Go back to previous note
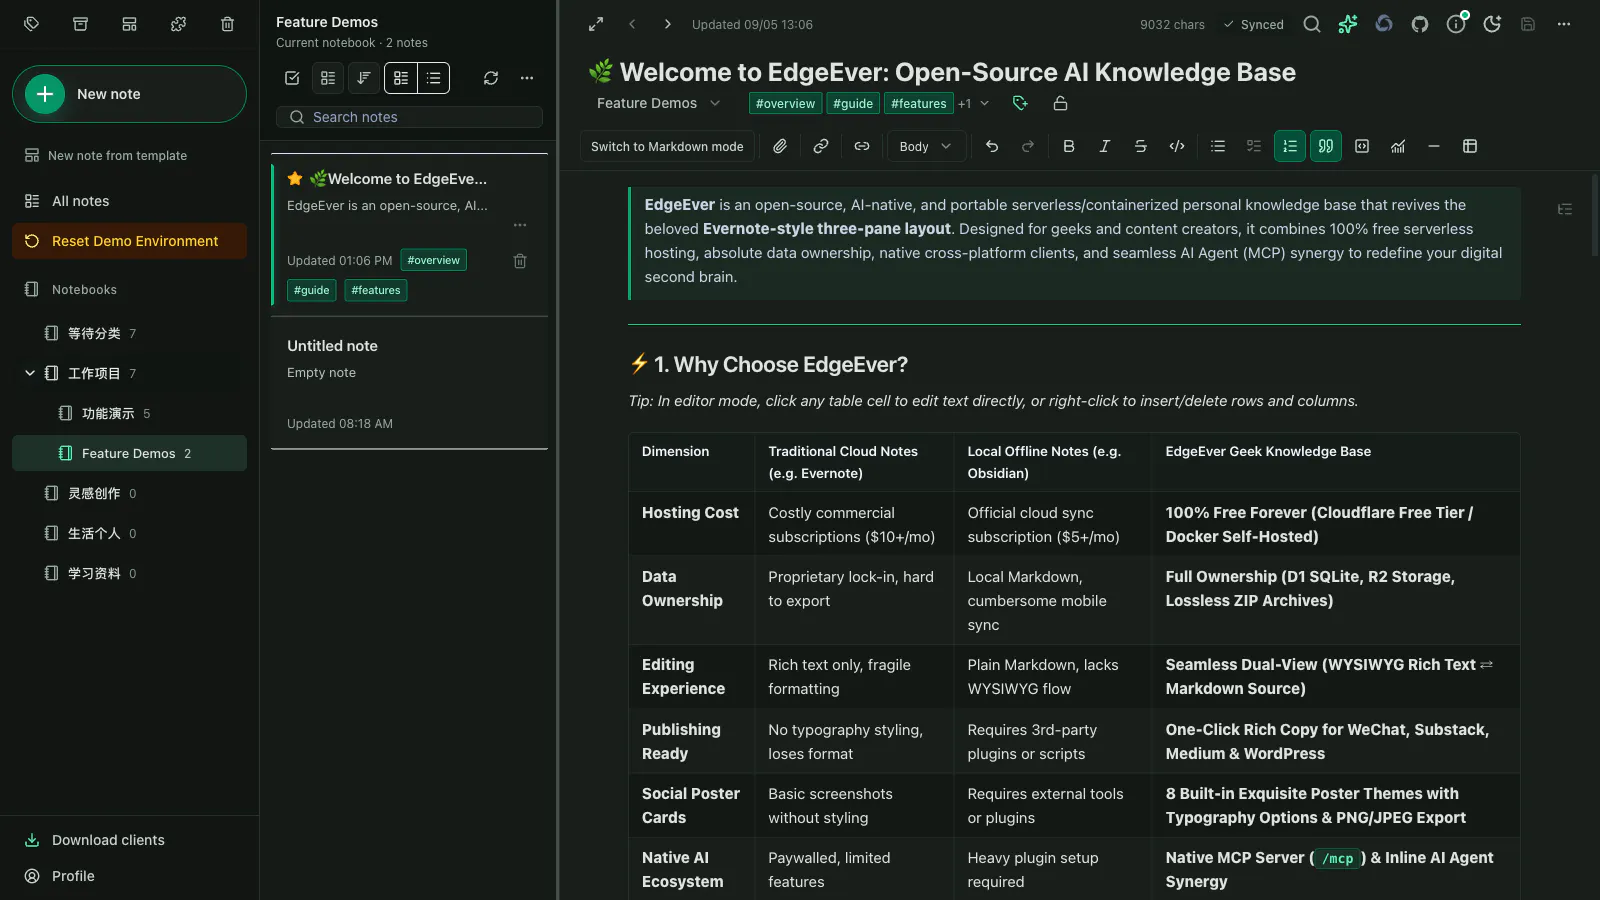The height and width of the screenshot is (900, 1600). click(632, 24)
